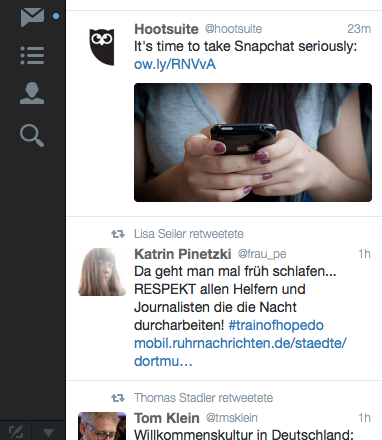The height and width of the screenshot is (440, 382).
Task: Click the 23m timestamp on Hootsuite tweet
Action: 359,29
